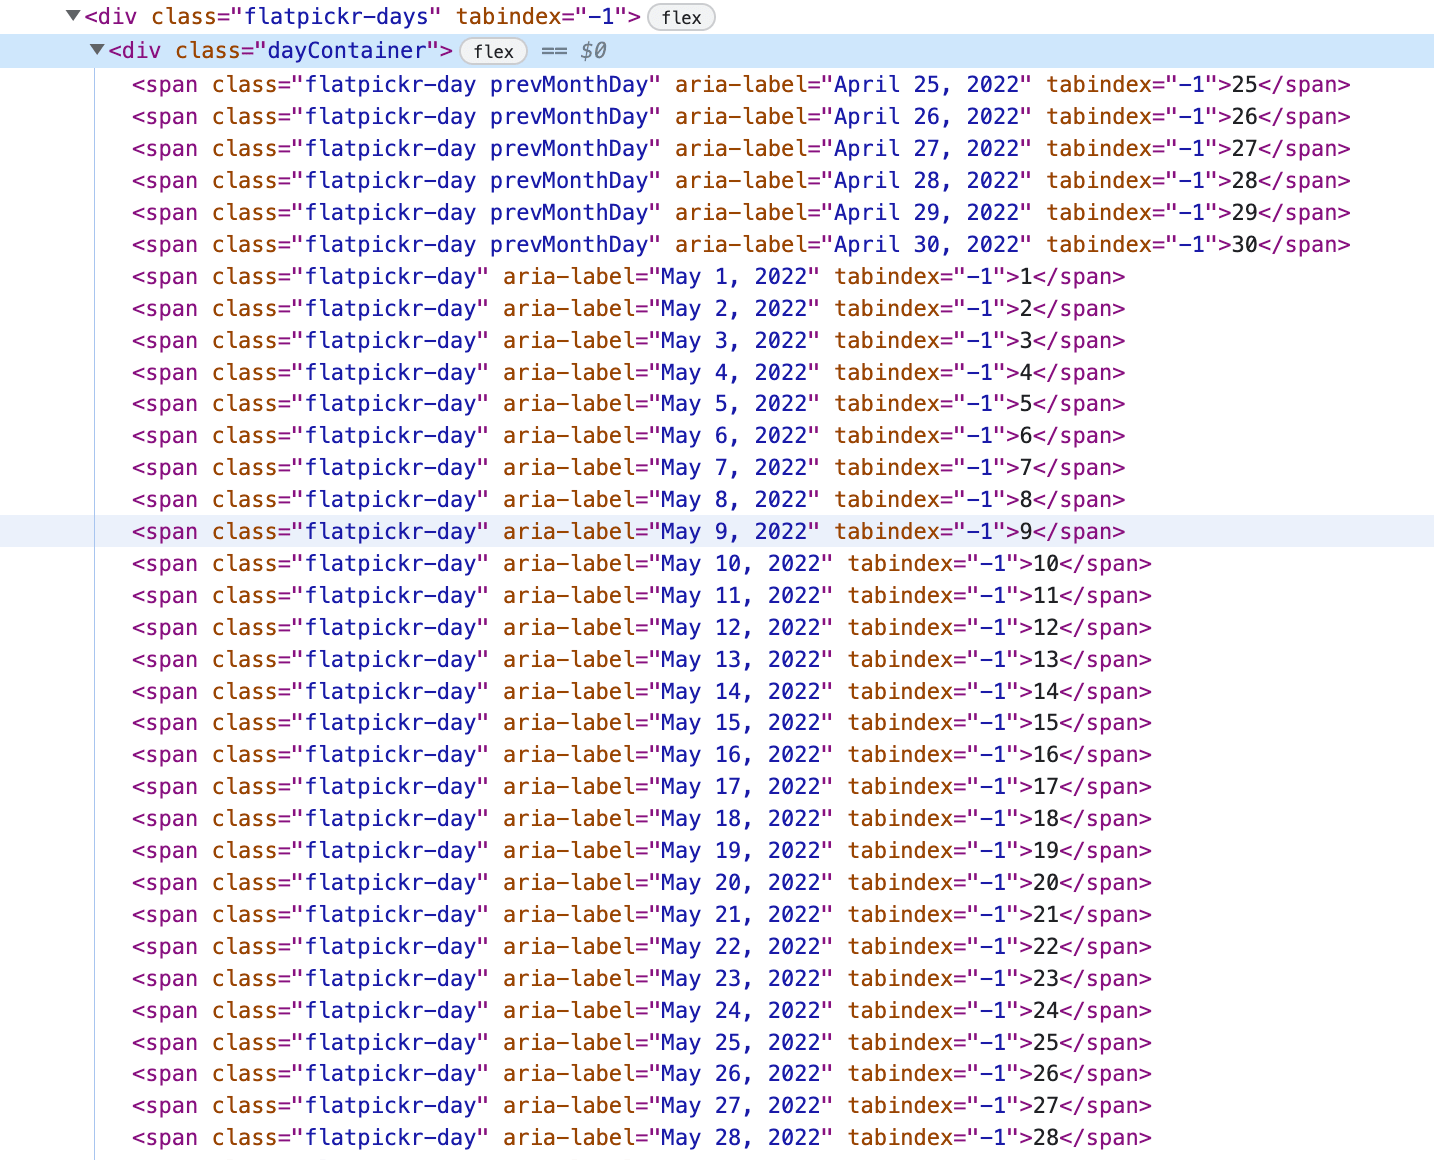Select span with aria-label May 14, 2022
1434x1160 pixels.
[x=641, y=692]
